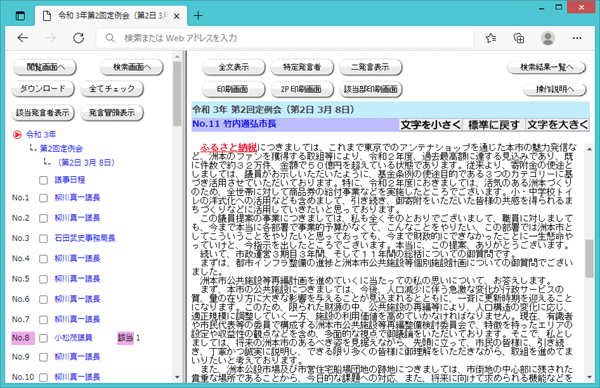Click the 特定発言者 button

302,67
